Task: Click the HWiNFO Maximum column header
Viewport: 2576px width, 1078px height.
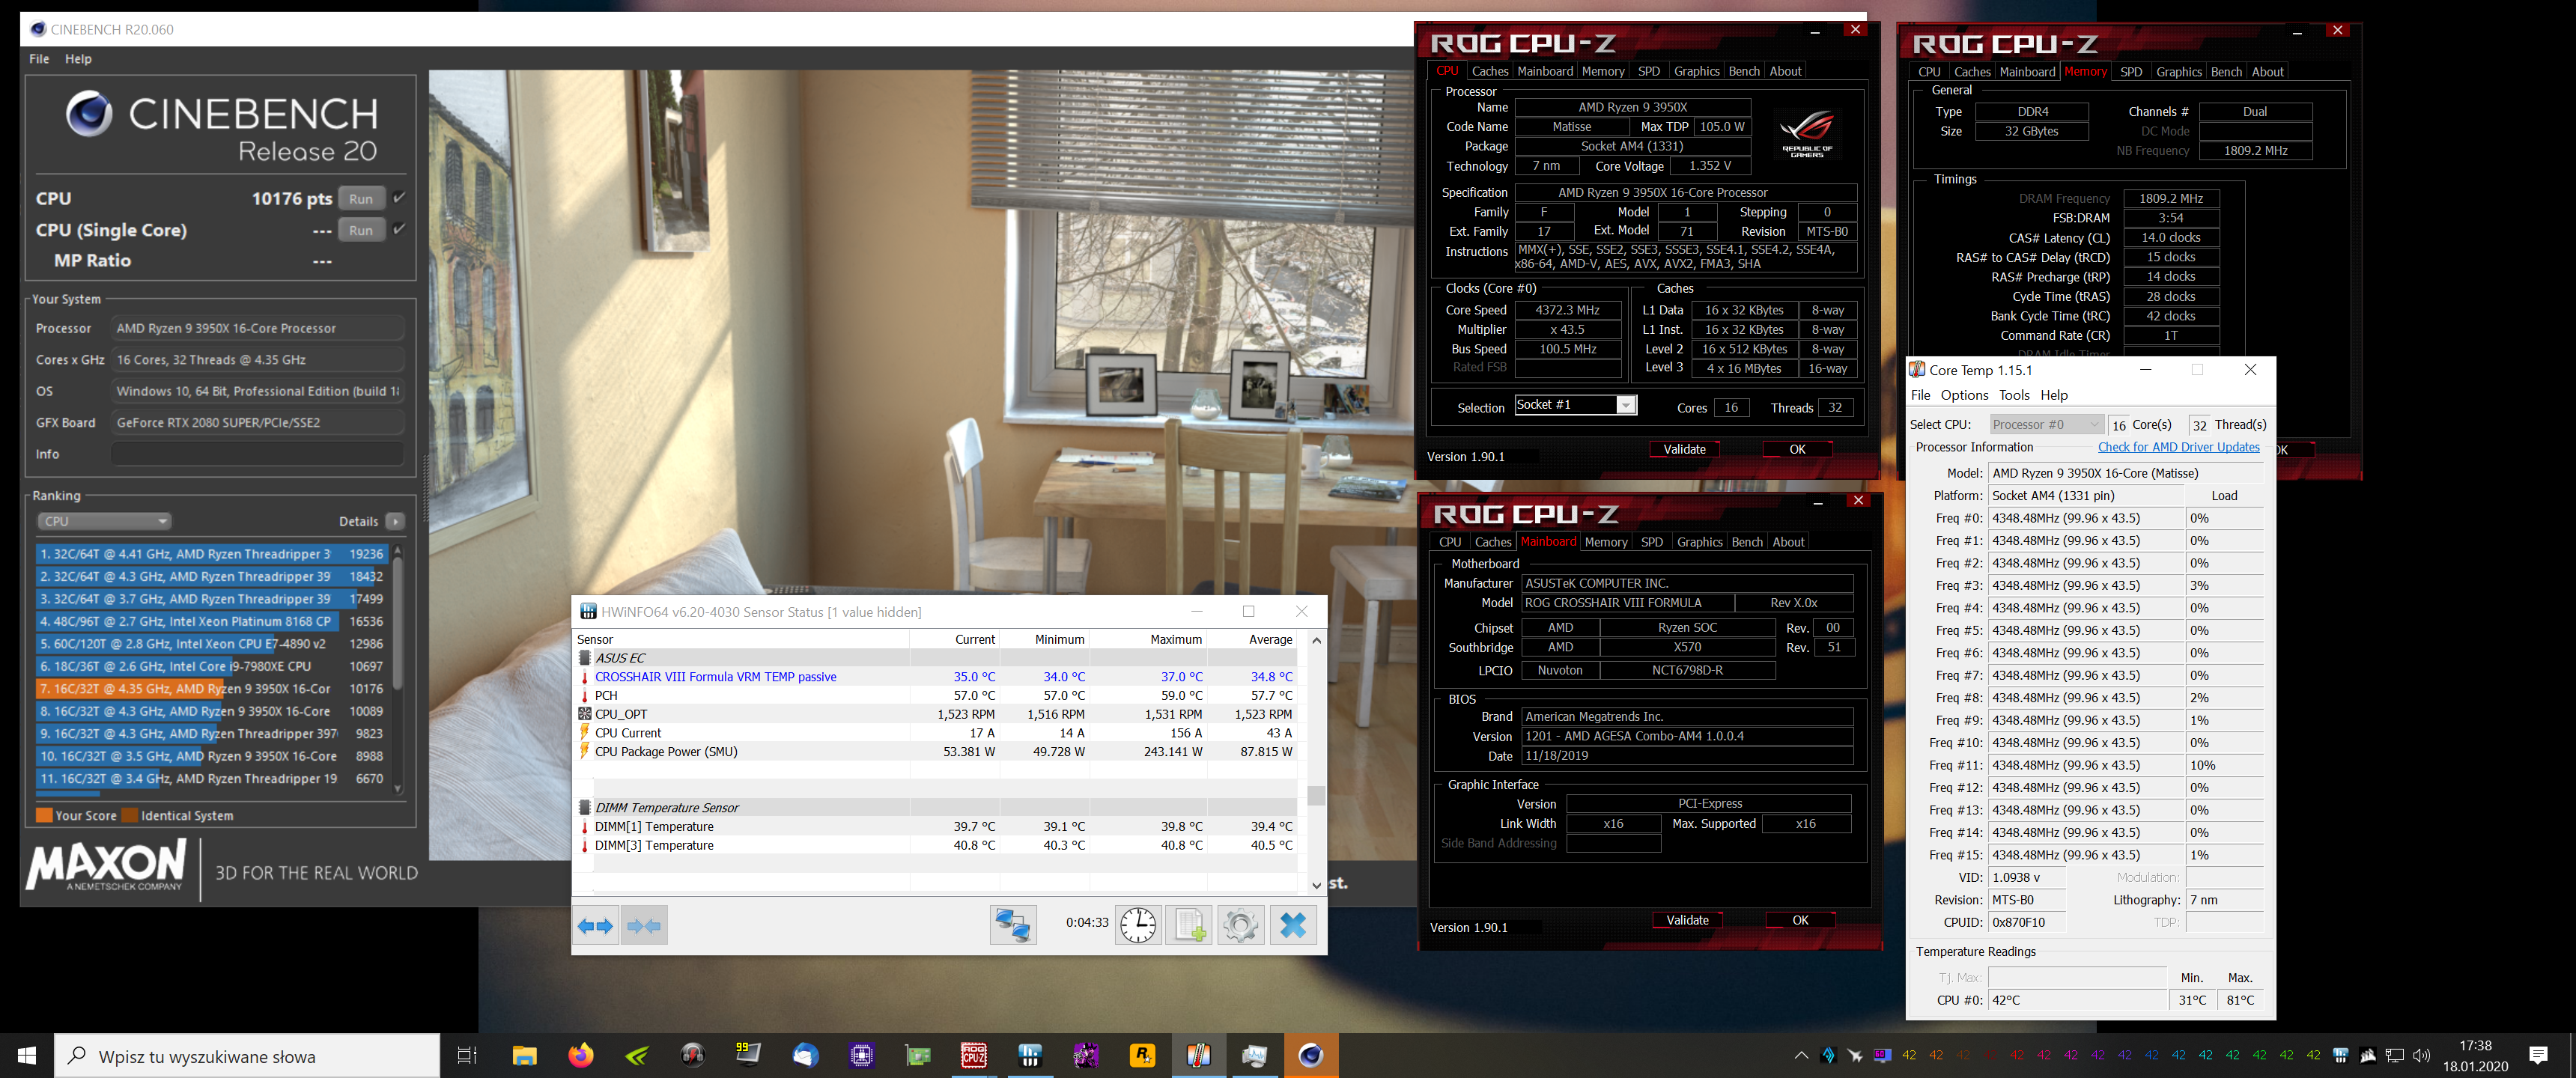Action: pyautogui.click(x=1148, y=639)
